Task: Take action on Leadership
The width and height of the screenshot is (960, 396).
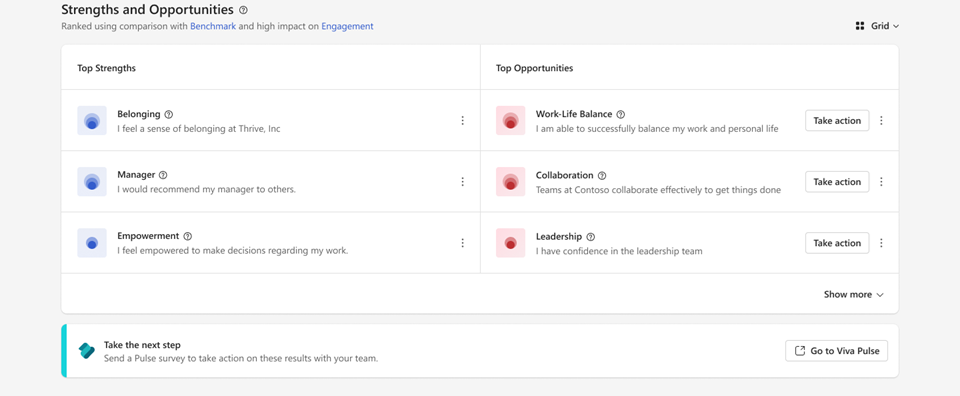Action: (837, 243)
